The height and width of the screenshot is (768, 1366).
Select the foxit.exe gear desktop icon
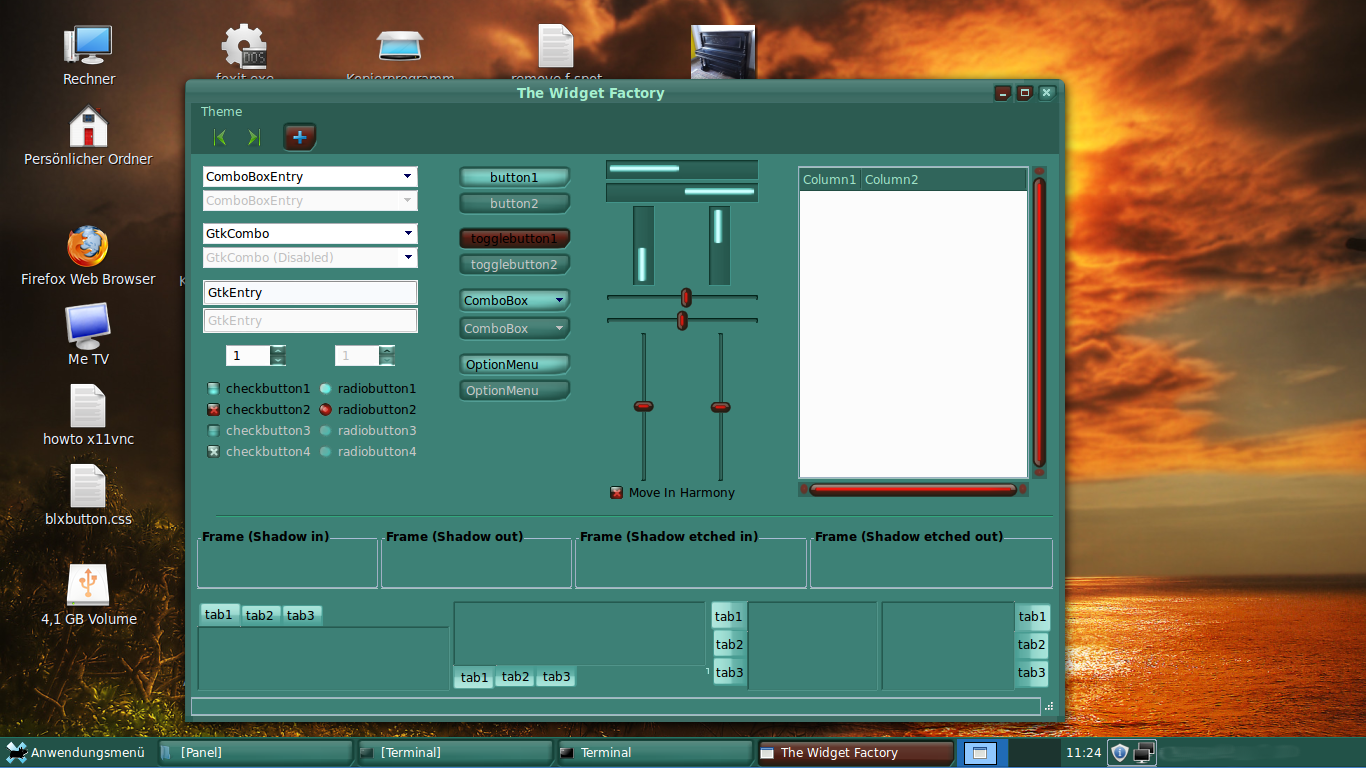(244, 46)
